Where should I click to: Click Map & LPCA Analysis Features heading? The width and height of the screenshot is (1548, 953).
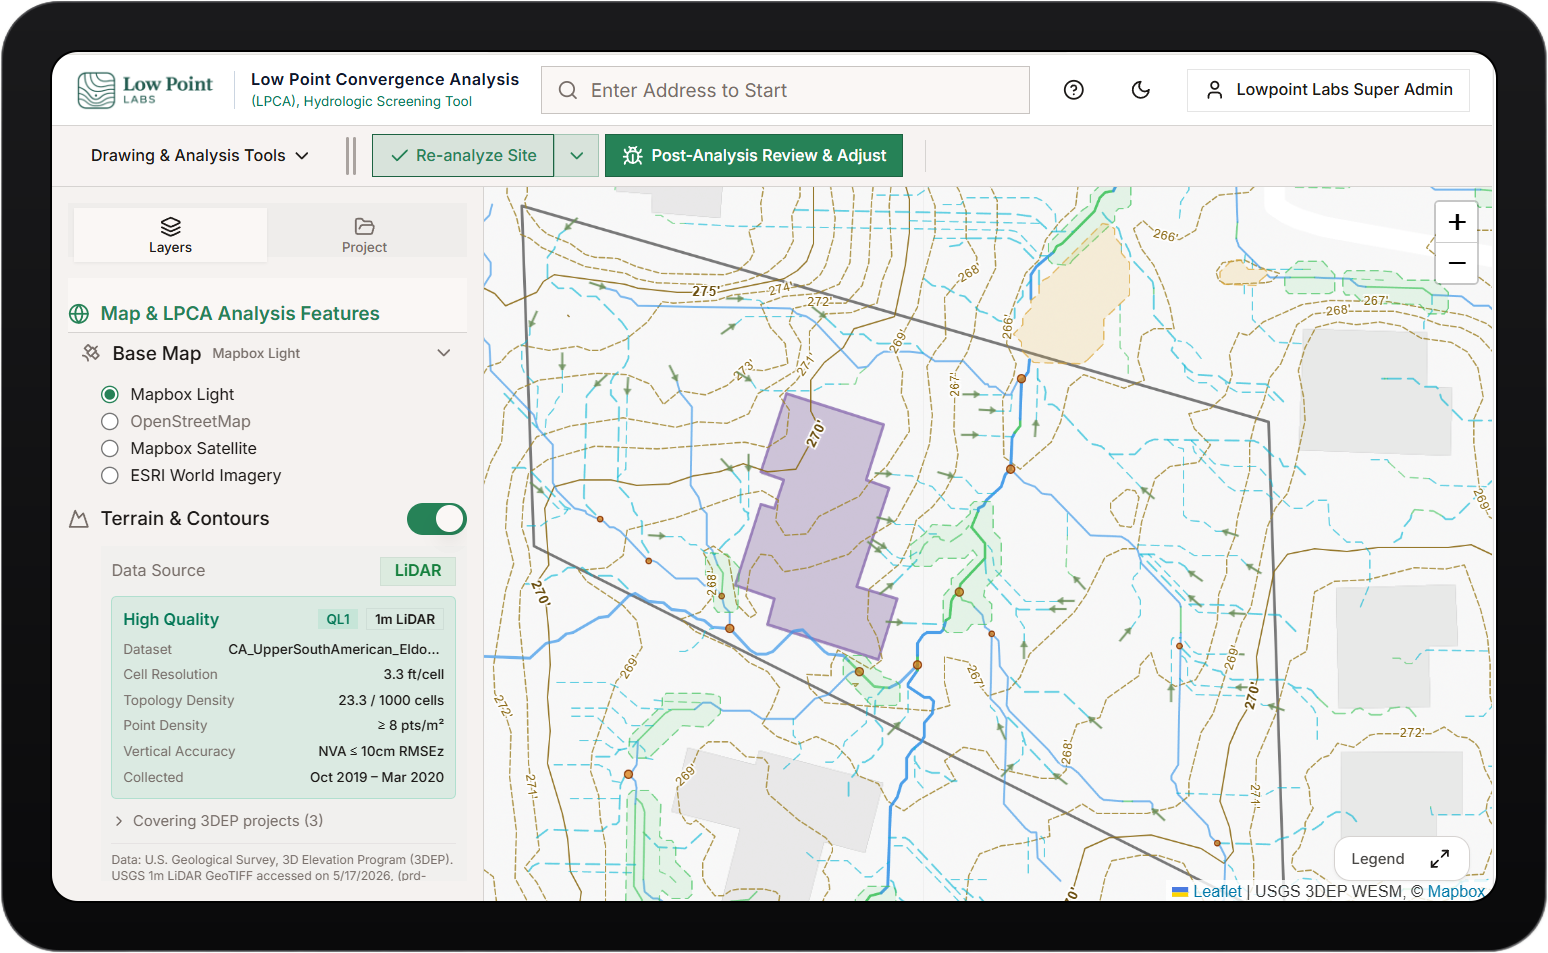240,314
